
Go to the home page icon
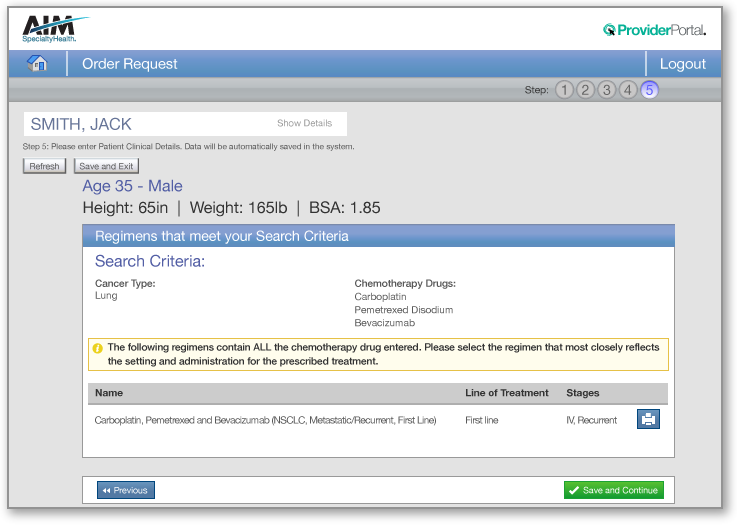[x=37, y=63]
